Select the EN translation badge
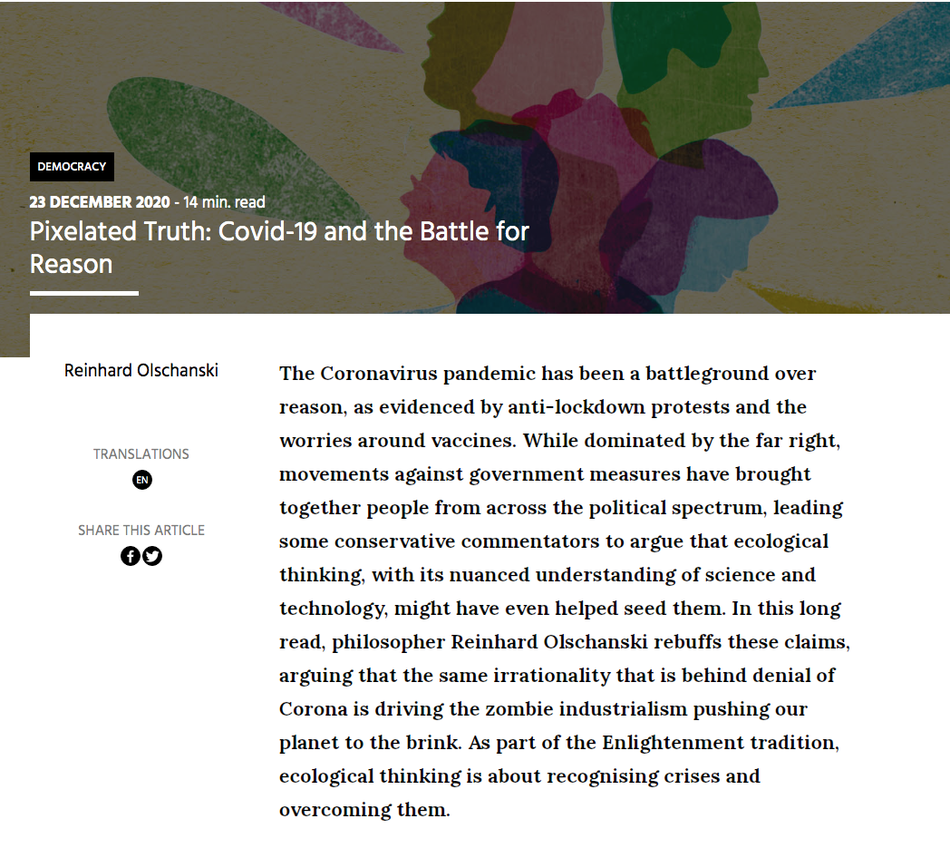This screenshot has width=950, height=848. (142, 480)
